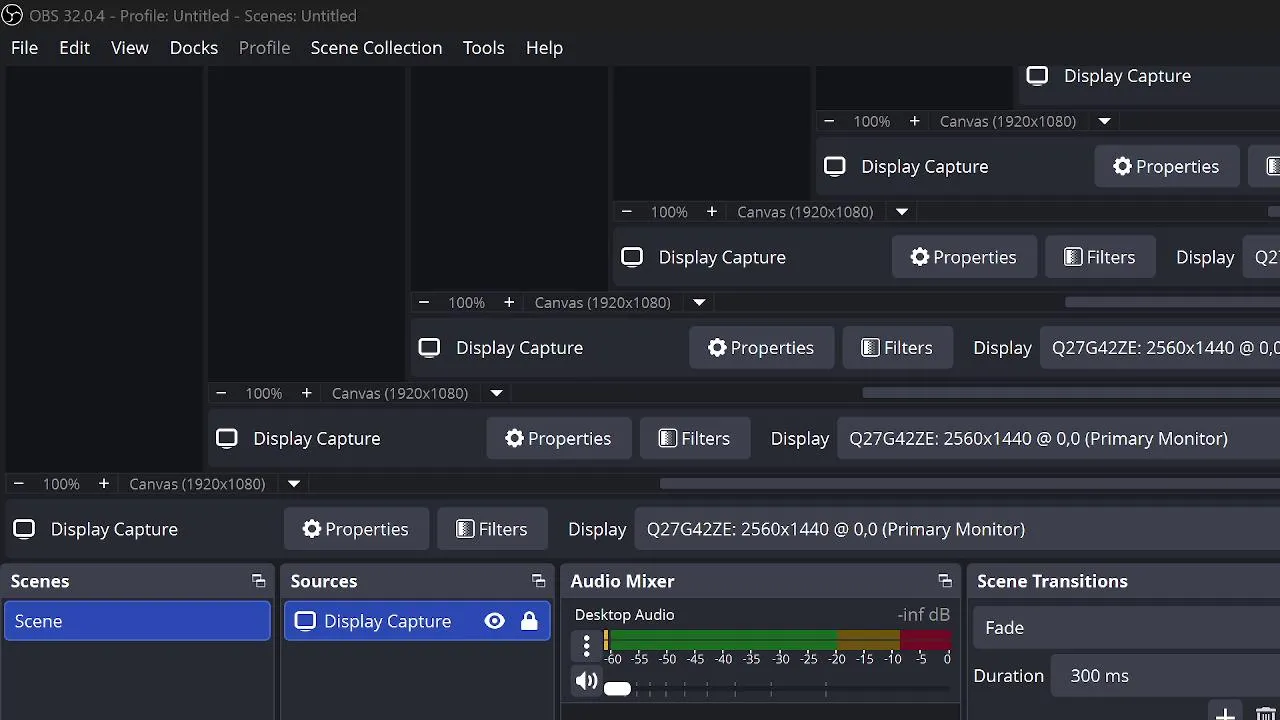Expand Canvas dropdown arrow in second nested copy

pyautogui.click(x=699, y=302)
